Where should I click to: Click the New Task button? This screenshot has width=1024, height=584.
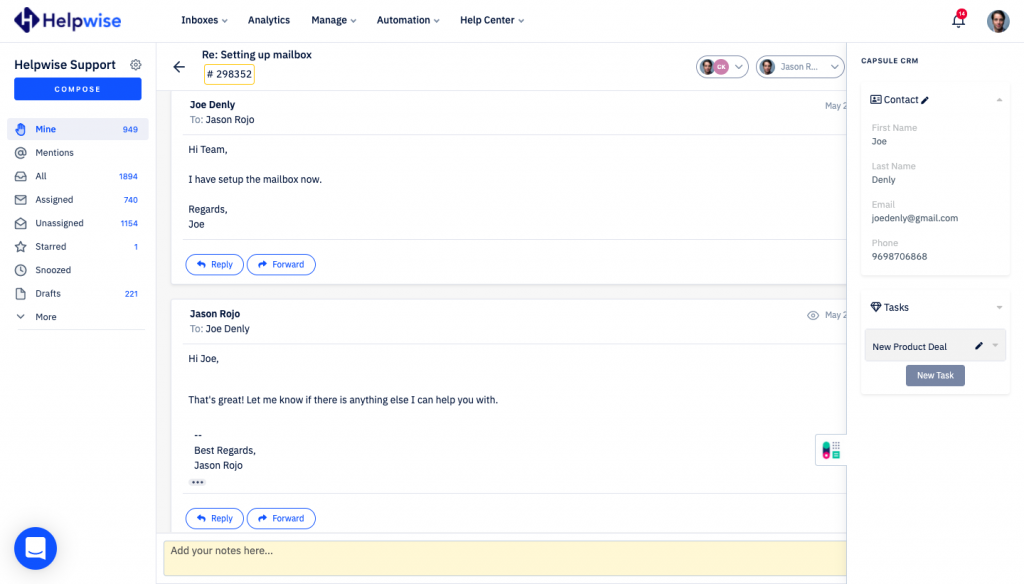coord(935,376)
